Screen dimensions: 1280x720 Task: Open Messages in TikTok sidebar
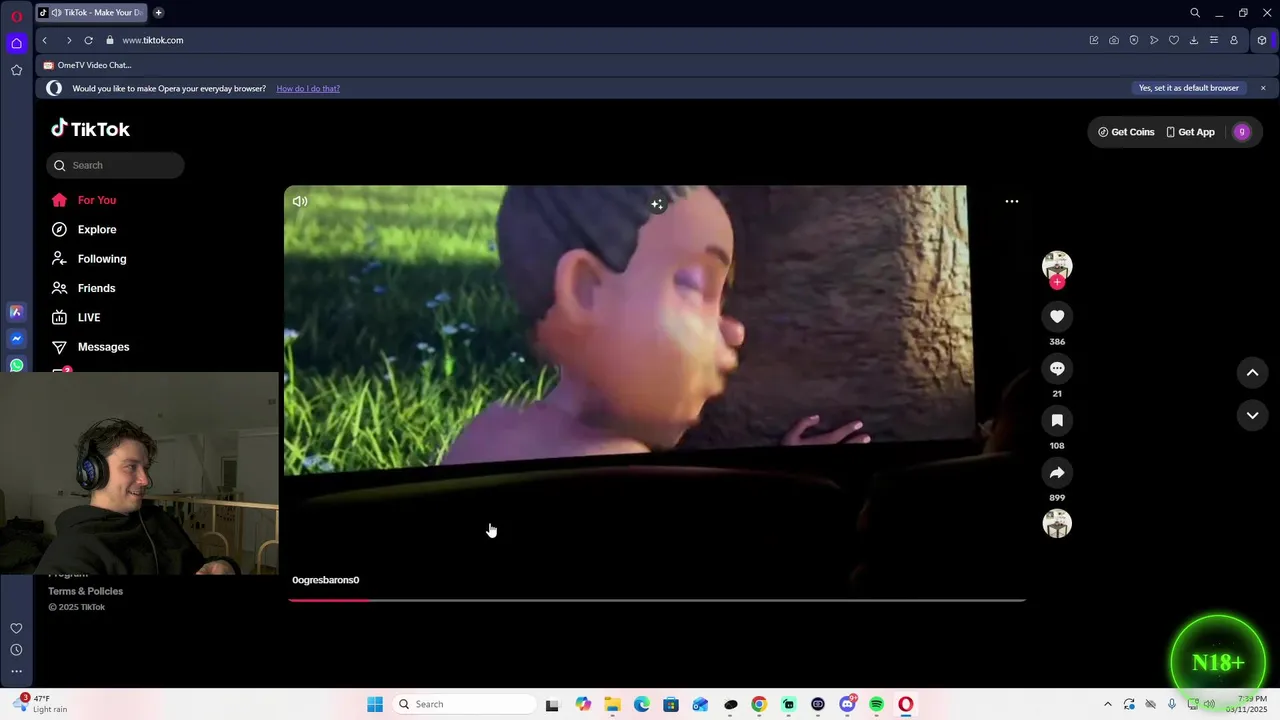pyautogui.click(x=92, y=347)
